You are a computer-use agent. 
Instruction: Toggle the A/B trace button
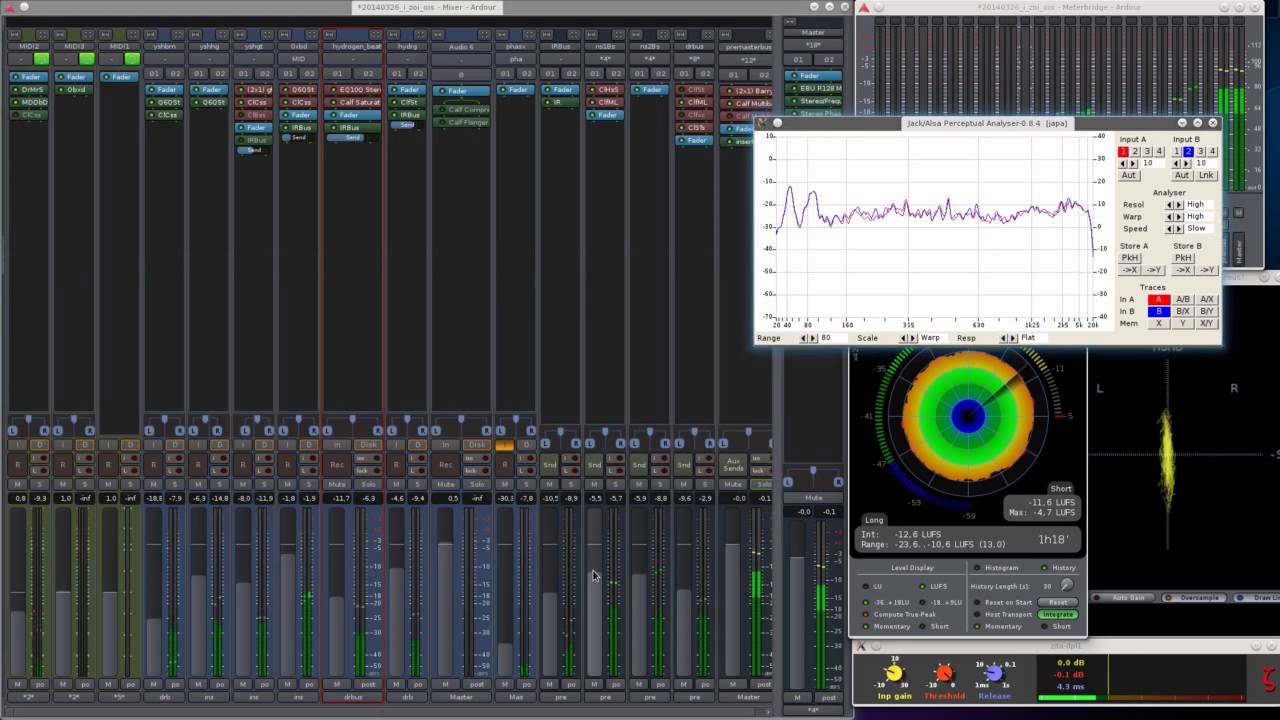pos(1183,300)
